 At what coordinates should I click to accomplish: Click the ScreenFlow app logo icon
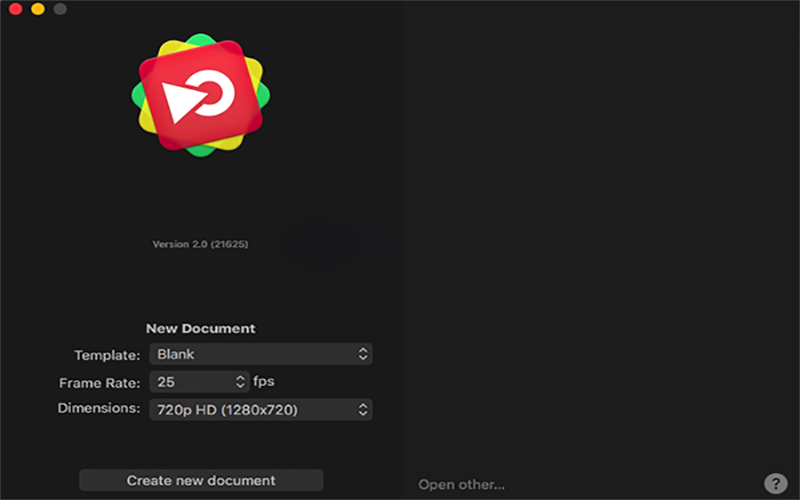201,95
